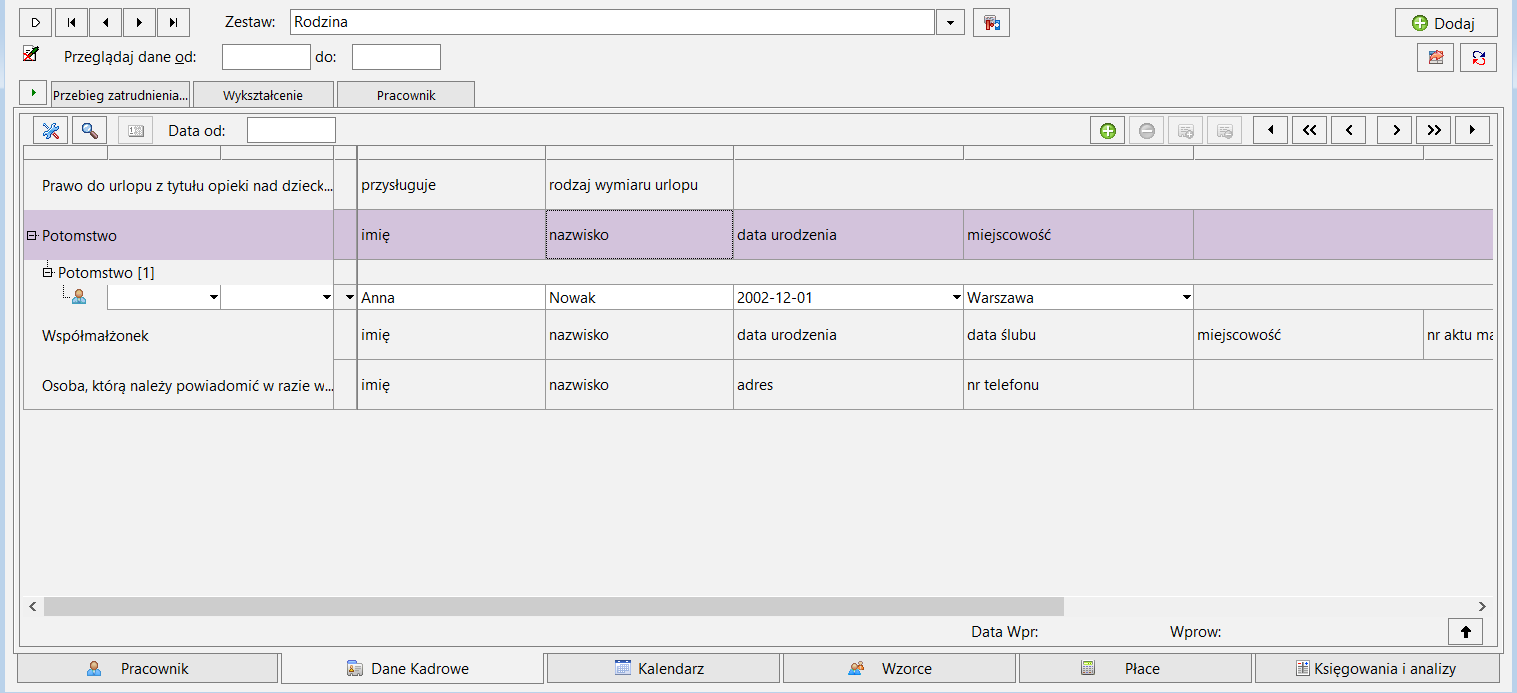Click the grayed calendar icon beside Data od
1517x693 pixels.
[x=136, y=130]
